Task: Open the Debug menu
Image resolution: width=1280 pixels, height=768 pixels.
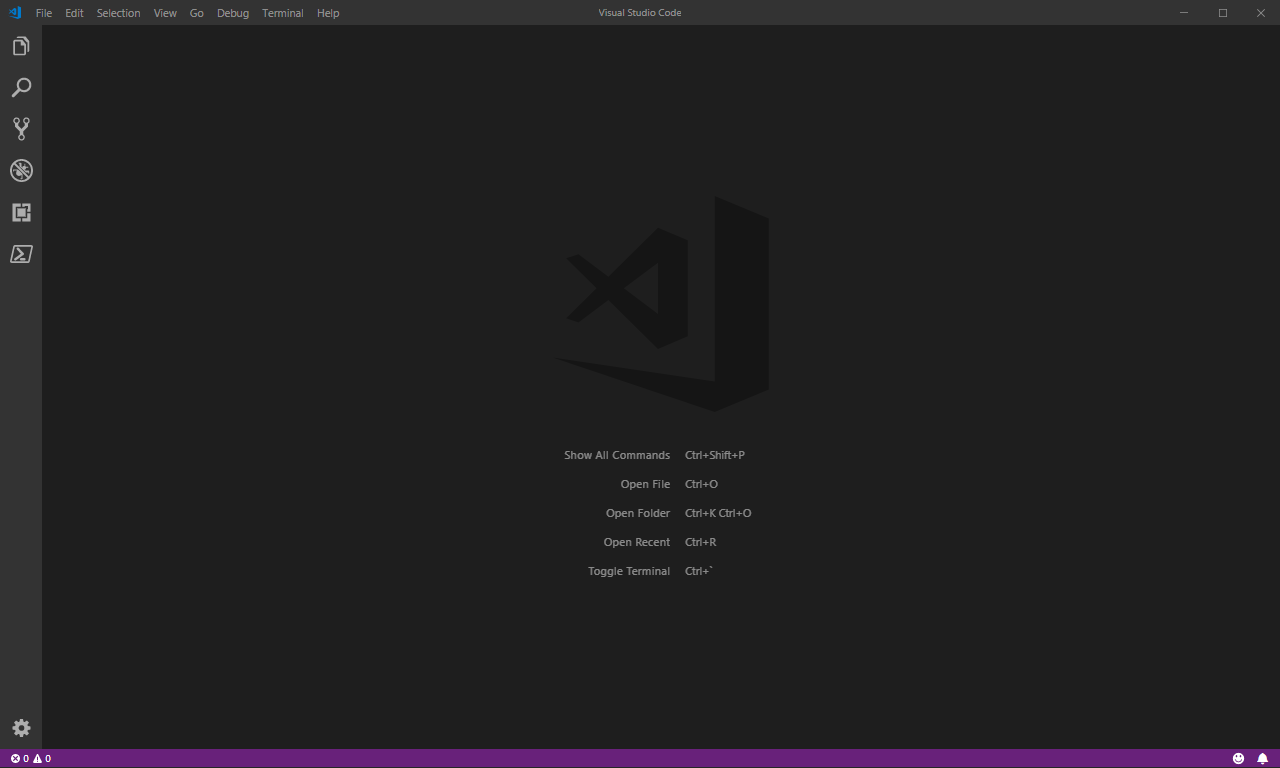Action: pos(233,13)
